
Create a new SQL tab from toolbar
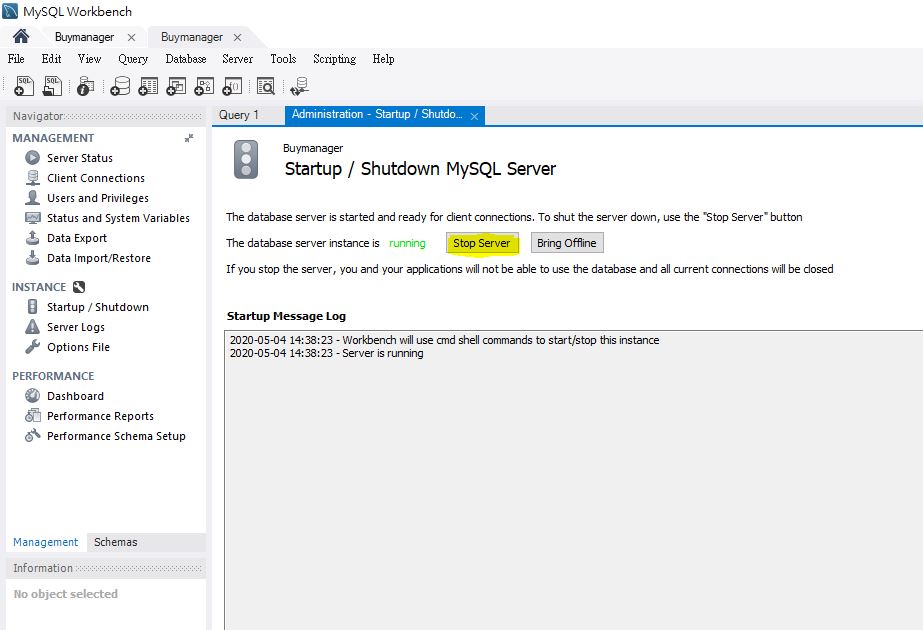coord(24,87)
